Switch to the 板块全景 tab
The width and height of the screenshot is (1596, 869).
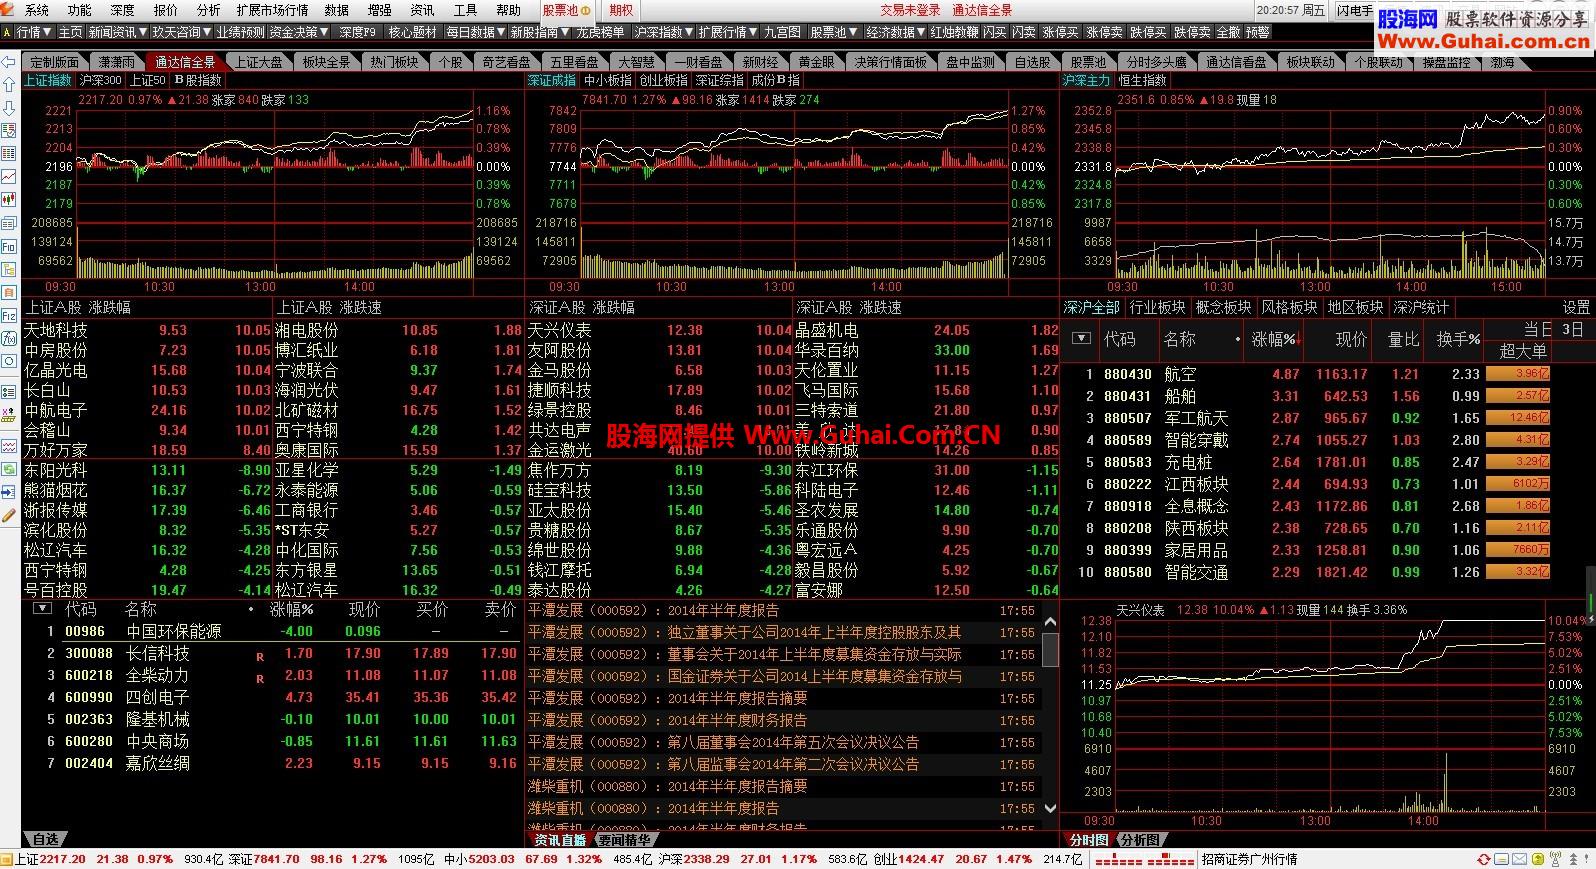326,62
